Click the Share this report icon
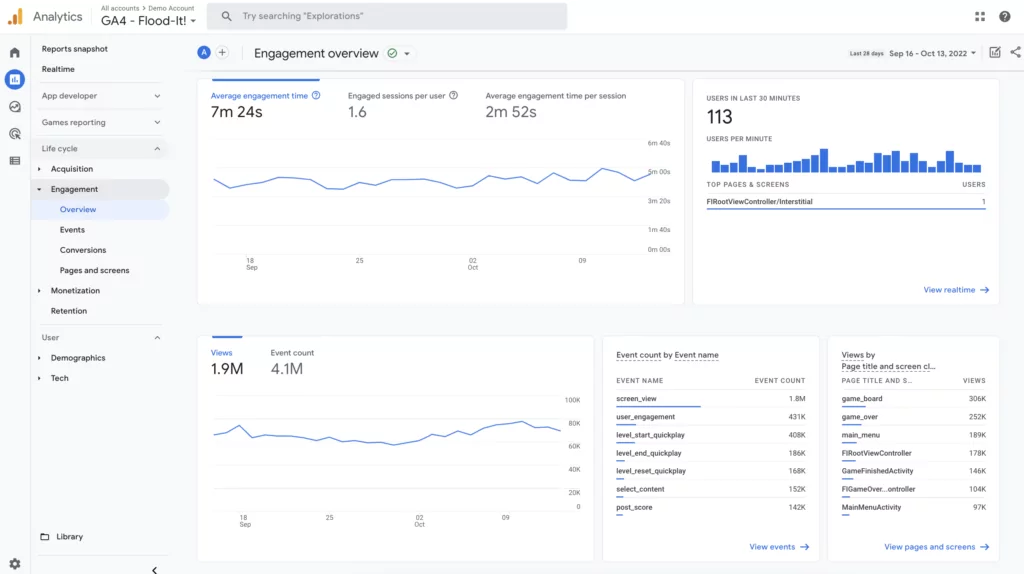The height and width of the screenshot is (574, 1024). click(1016, 52)
